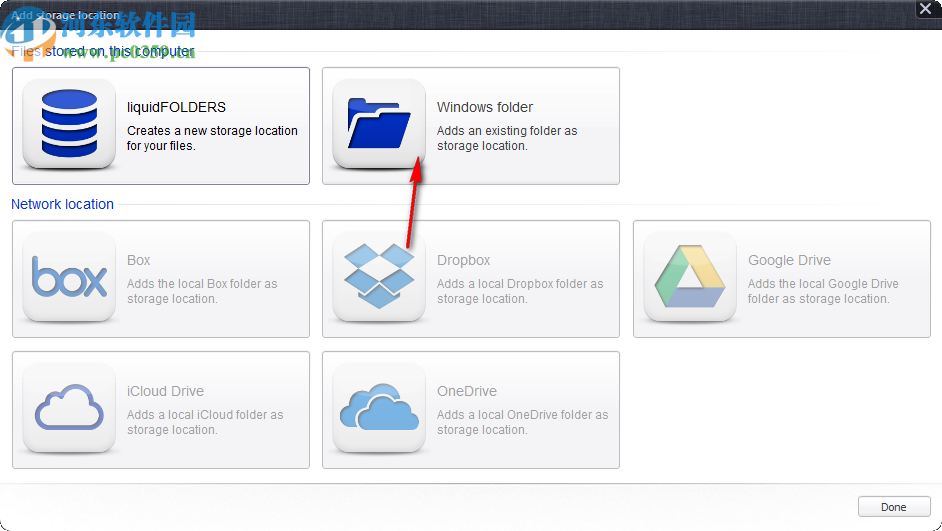Click the Box logo icon
This screenshot has height=531, width=942.
pyautogui.click(x=69, y=277)
